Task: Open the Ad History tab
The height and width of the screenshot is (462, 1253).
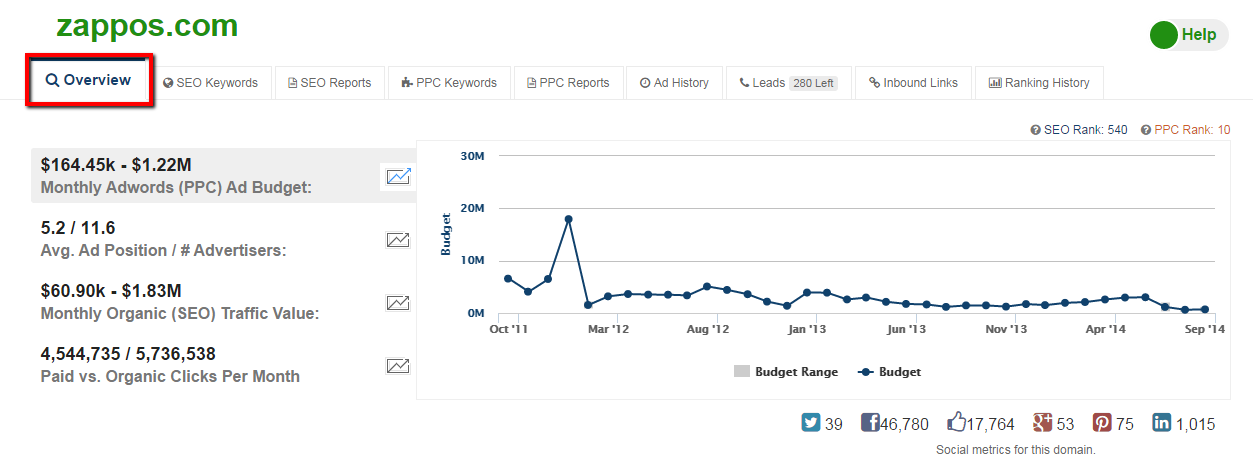Action: point(674,83)
